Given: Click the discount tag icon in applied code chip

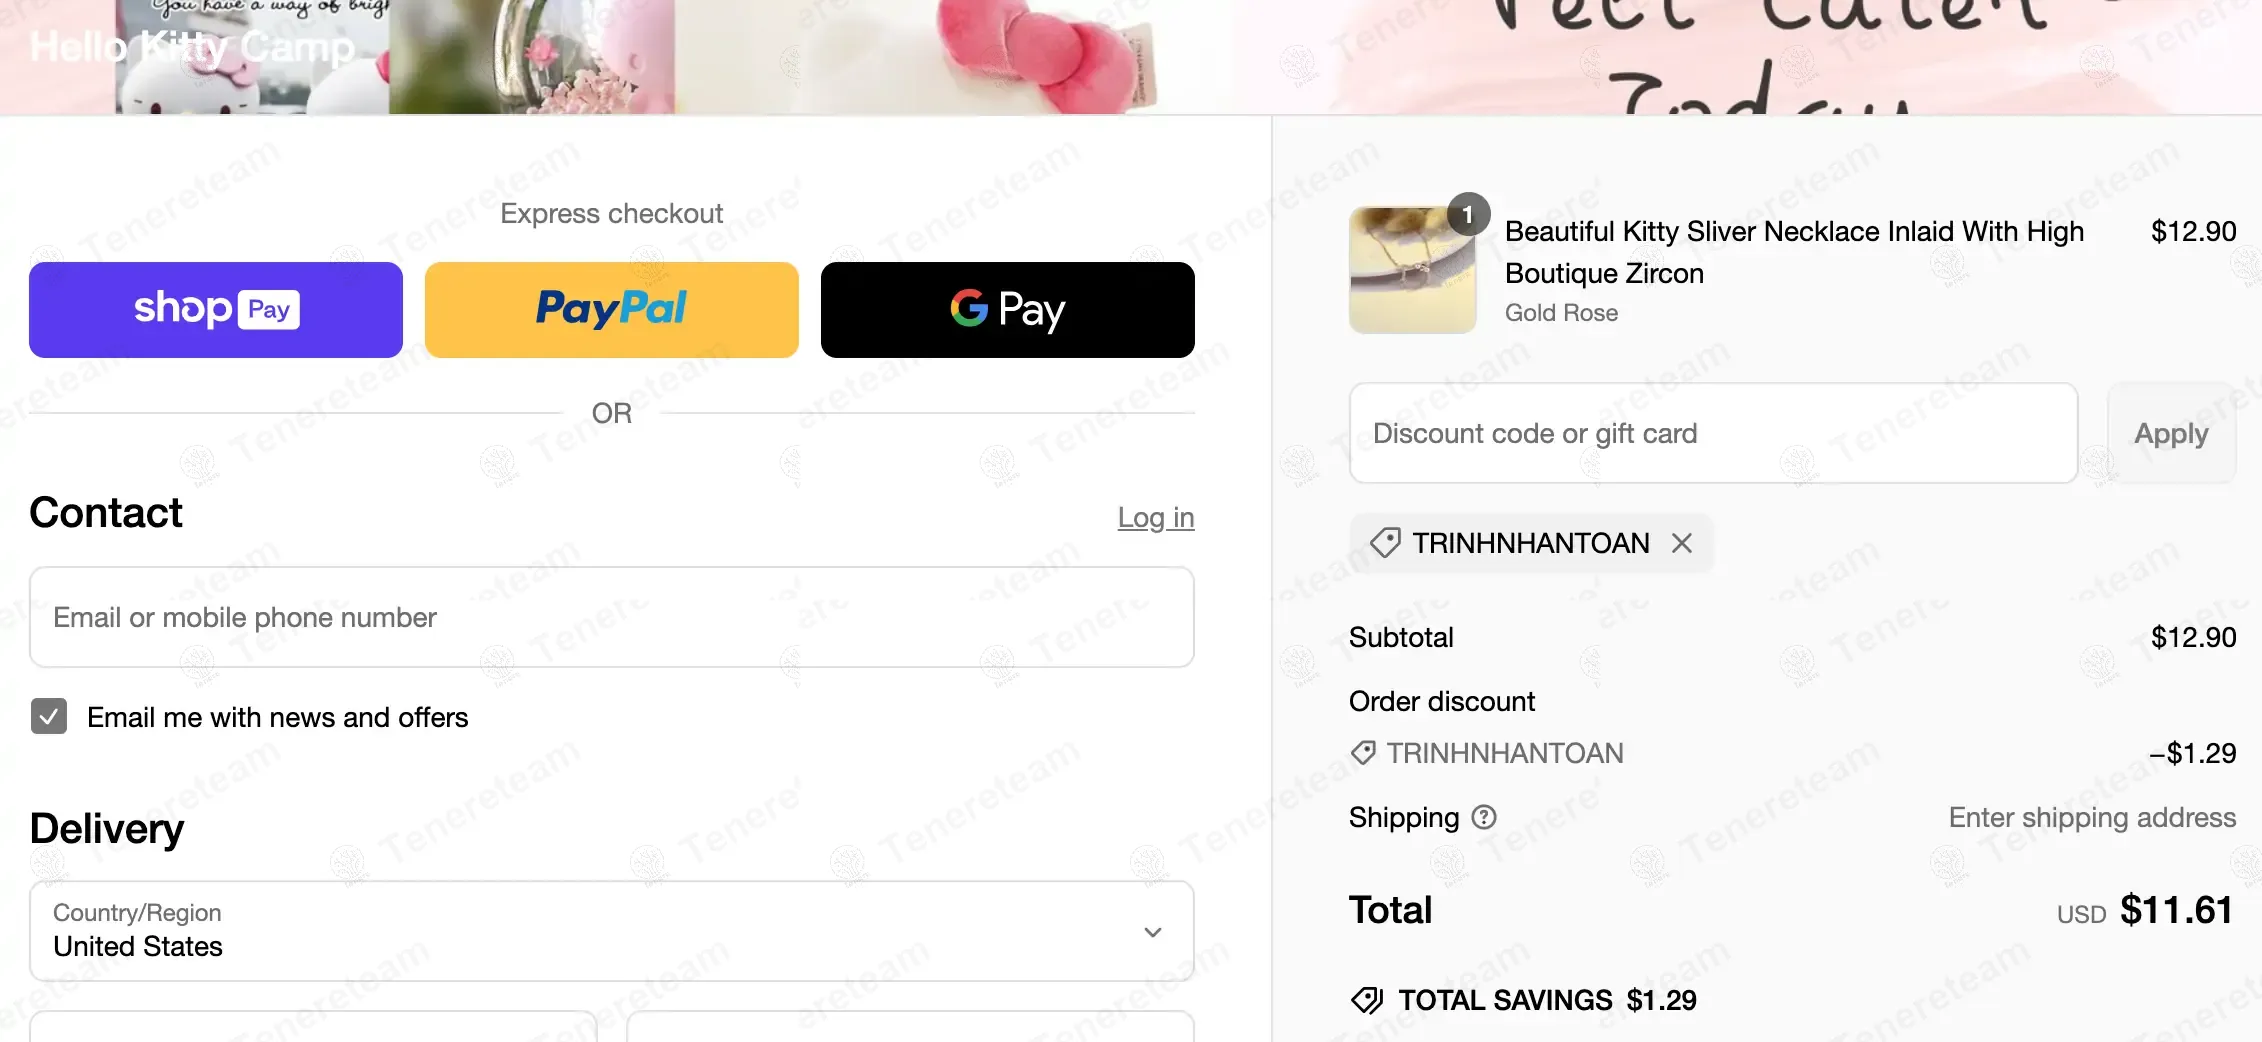Looking at the screenshot, I should [x=1385, y=543].
